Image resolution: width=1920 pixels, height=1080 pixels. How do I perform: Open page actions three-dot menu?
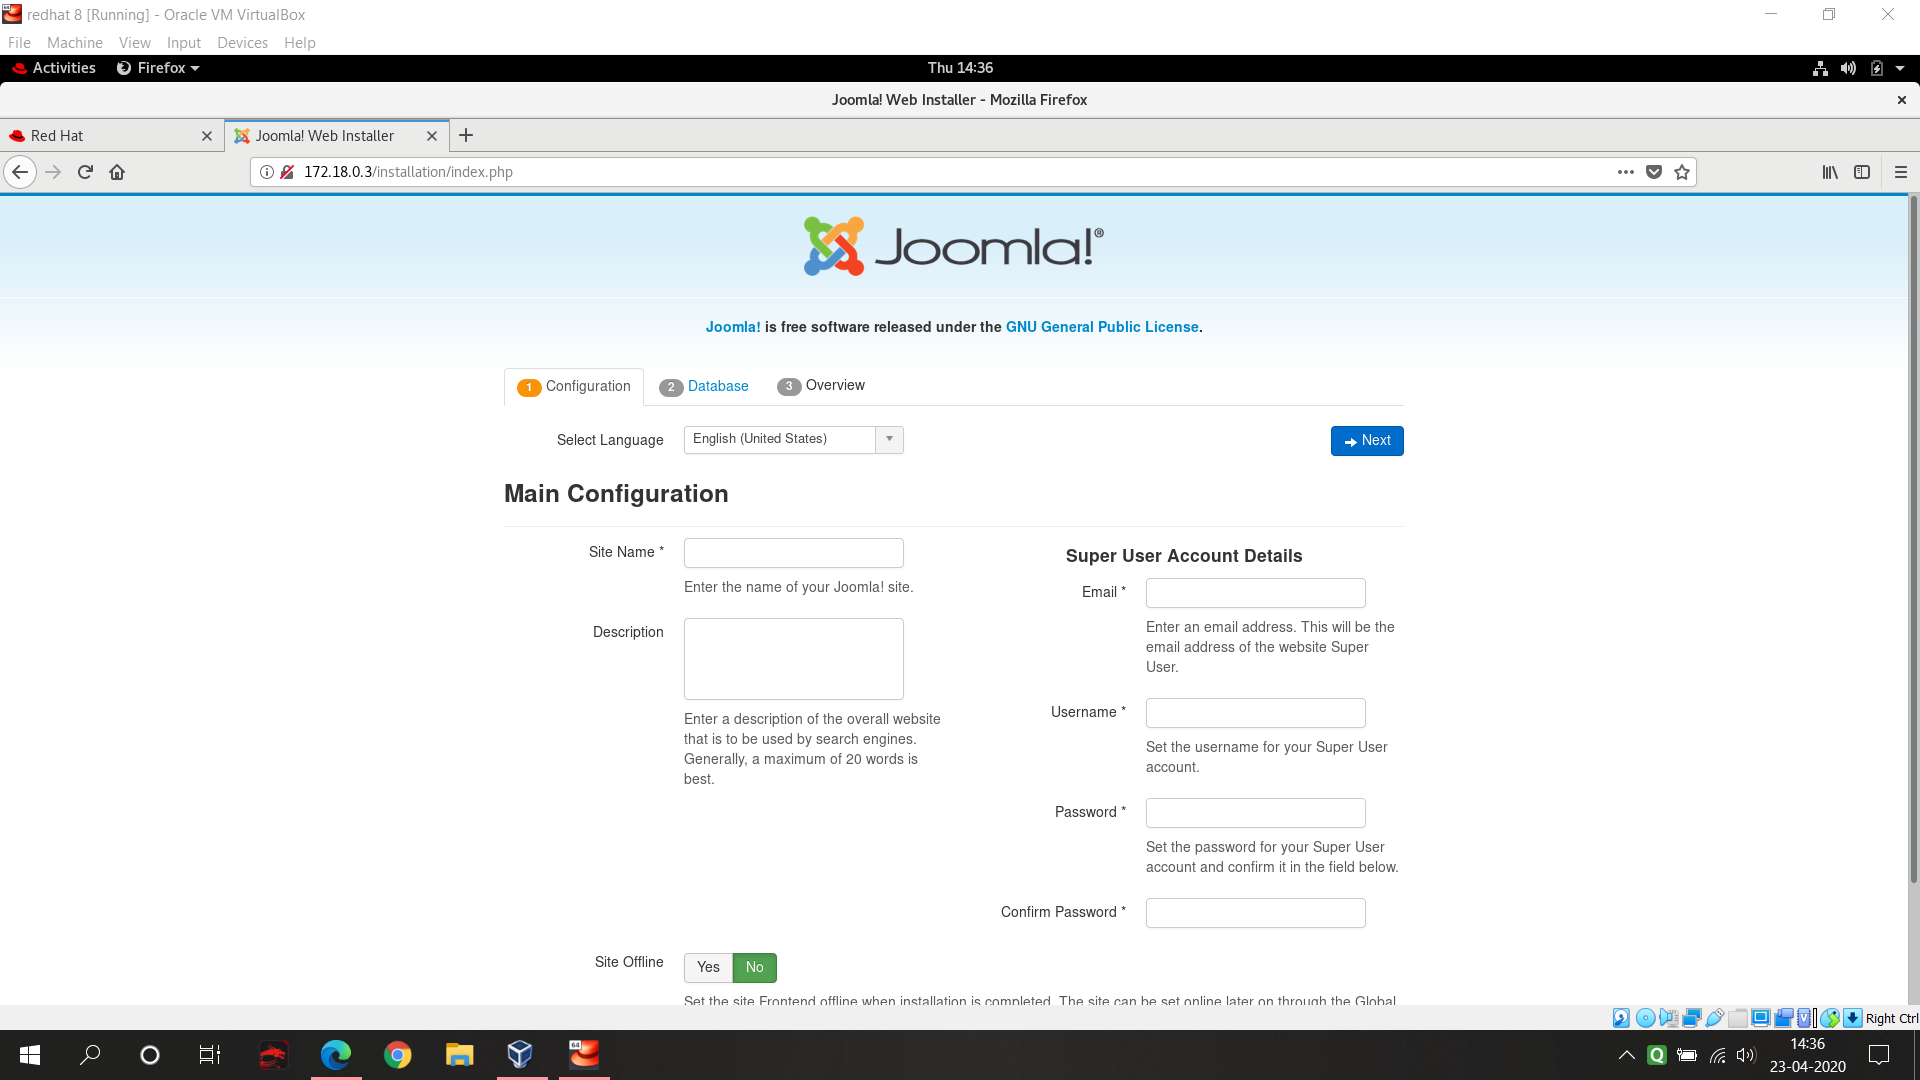click(1626, 172)
